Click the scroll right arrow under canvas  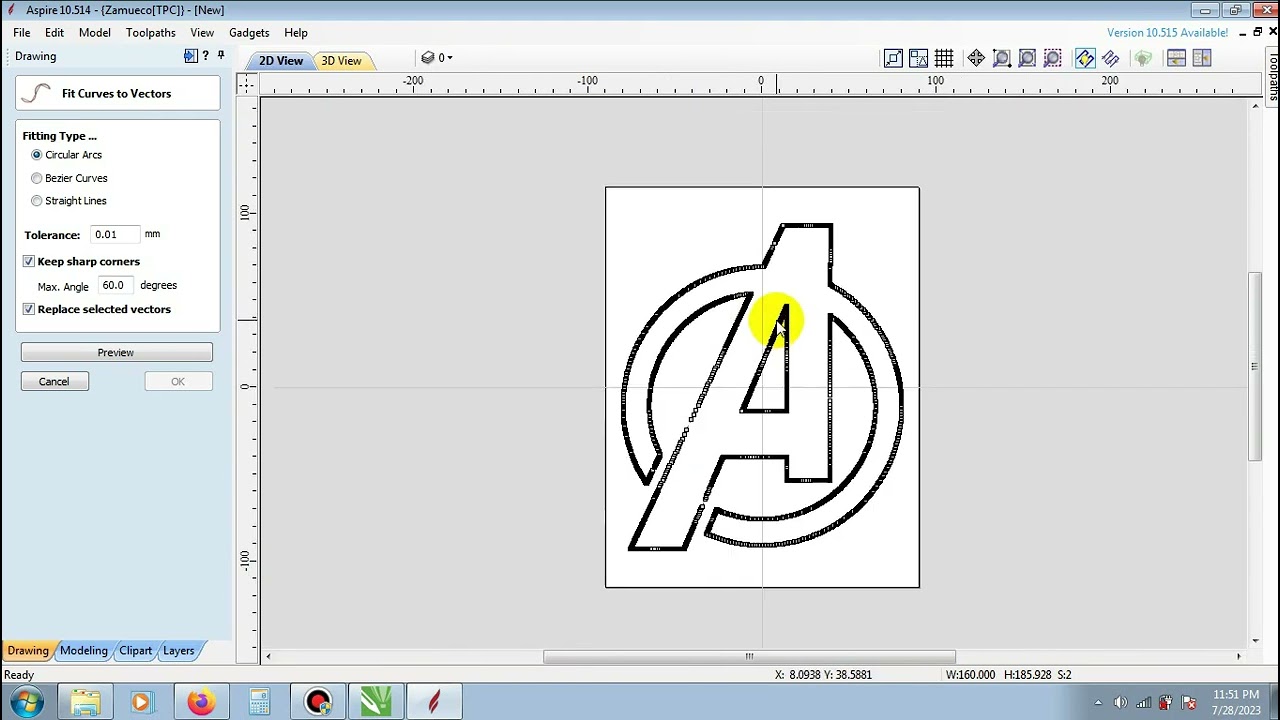coord(1238,657)
